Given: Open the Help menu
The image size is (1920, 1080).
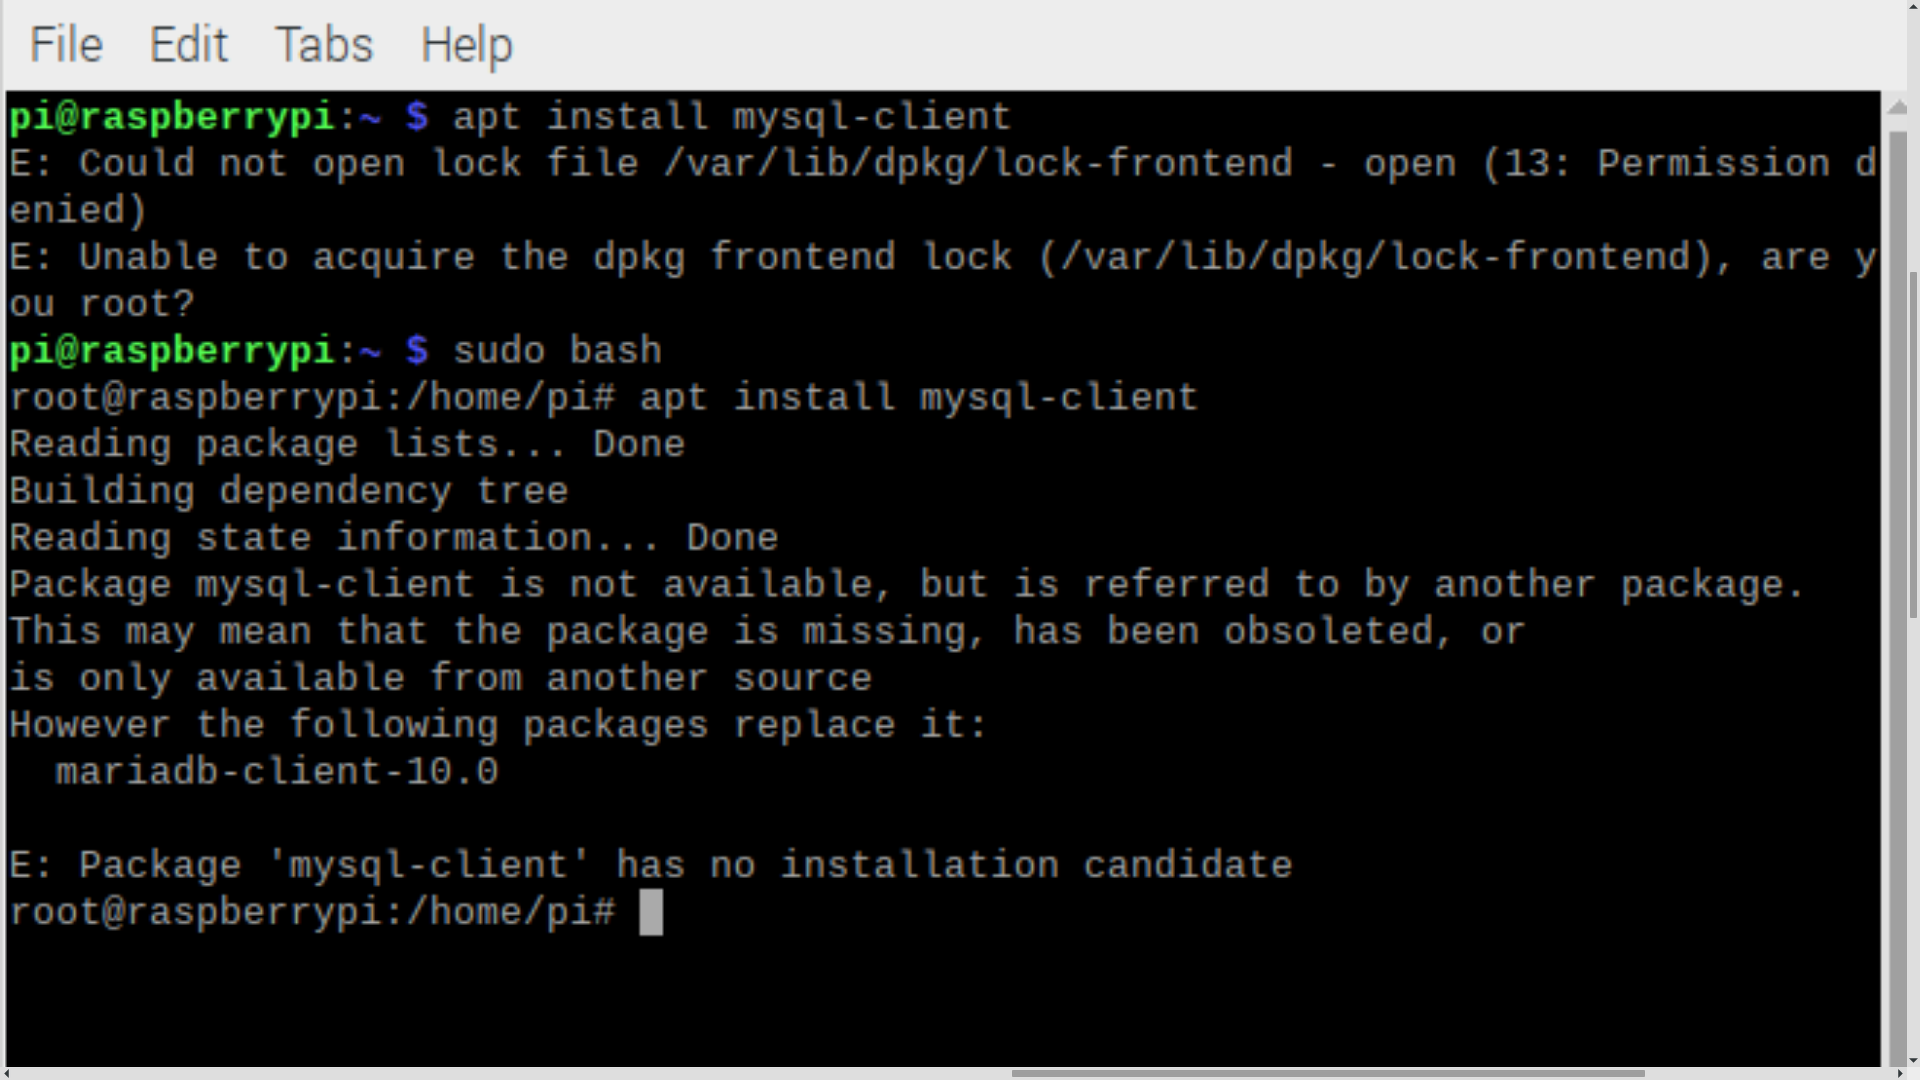Looking at the screenshot, I should (466, 45).
